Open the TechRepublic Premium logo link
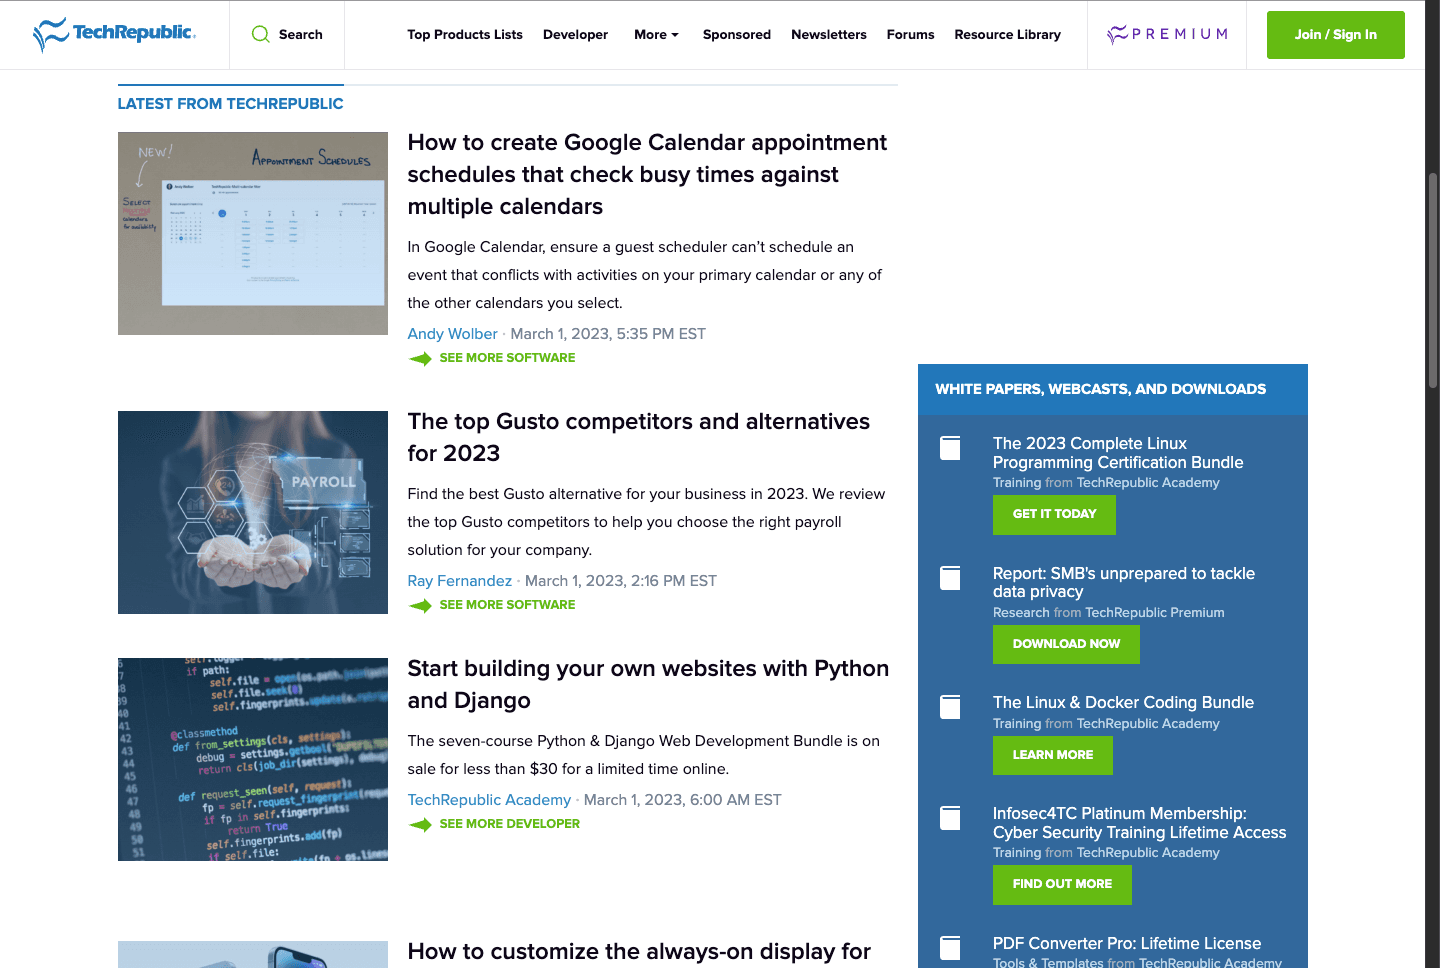Image resolution: width=1440 pixels, height=968 pixels. [1167, 34]
